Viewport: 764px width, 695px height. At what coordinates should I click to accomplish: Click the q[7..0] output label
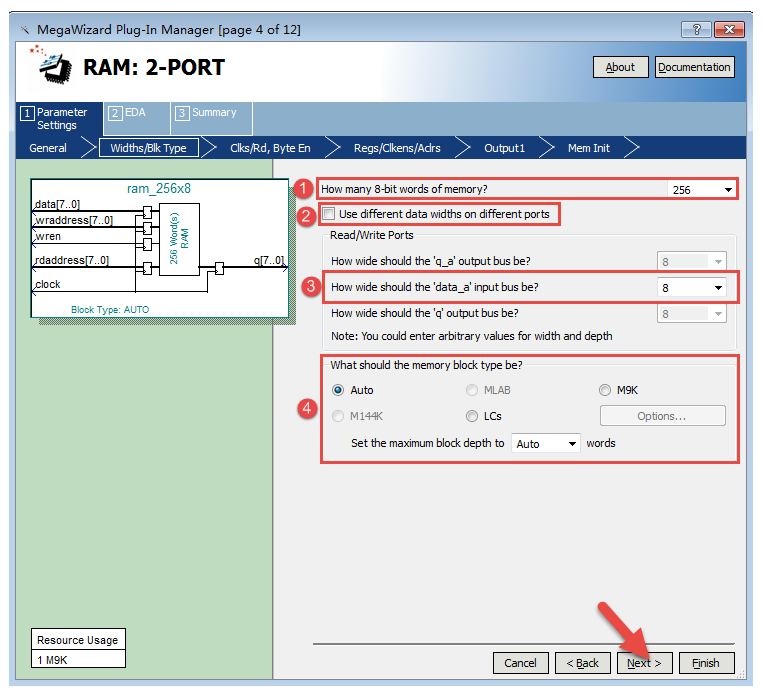tap(268, 260)
